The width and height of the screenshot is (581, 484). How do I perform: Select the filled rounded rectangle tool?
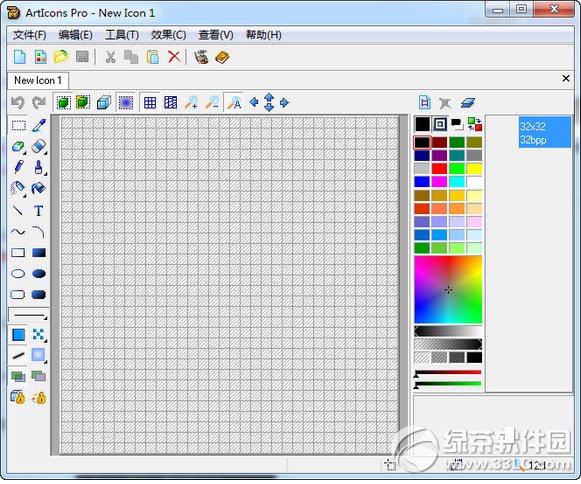pos(39,295)
